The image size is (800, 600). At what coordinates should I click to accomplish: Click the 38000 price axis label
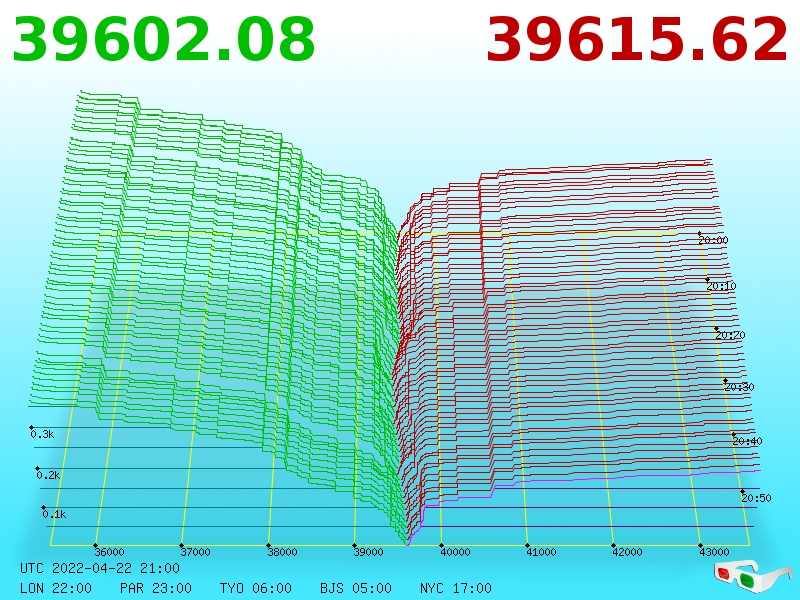(282, 552)
